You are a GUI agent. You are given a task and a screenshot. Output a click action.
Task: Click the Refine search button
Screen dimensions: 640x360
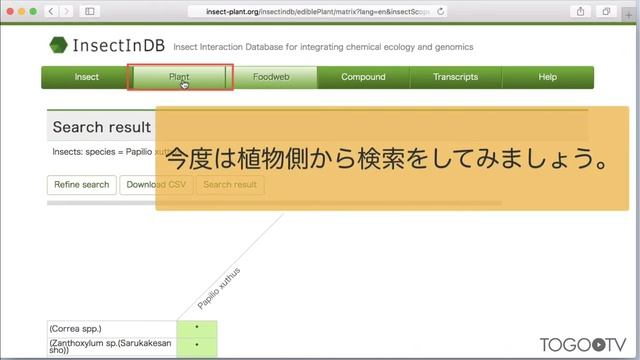coord(82,184)
